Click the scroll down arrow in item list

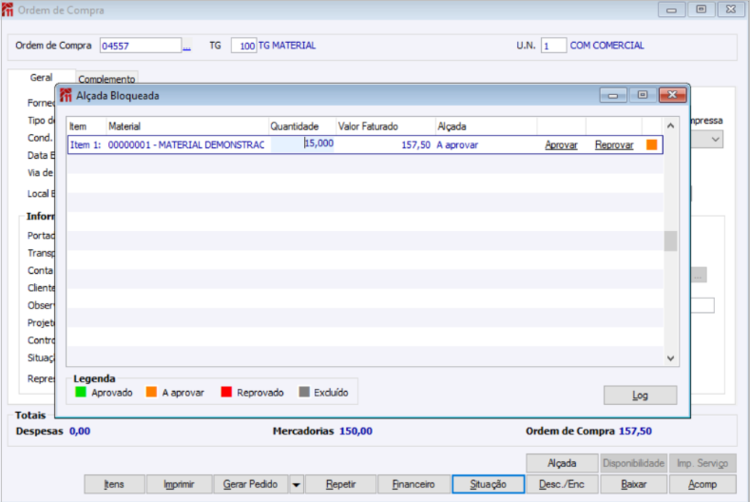(671, 358)
